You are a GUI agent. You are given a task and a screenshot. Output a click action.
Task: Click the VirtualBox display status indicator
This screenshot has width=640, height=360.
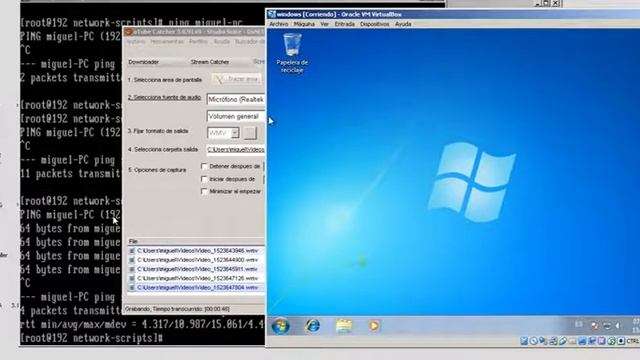pos(582,341)
